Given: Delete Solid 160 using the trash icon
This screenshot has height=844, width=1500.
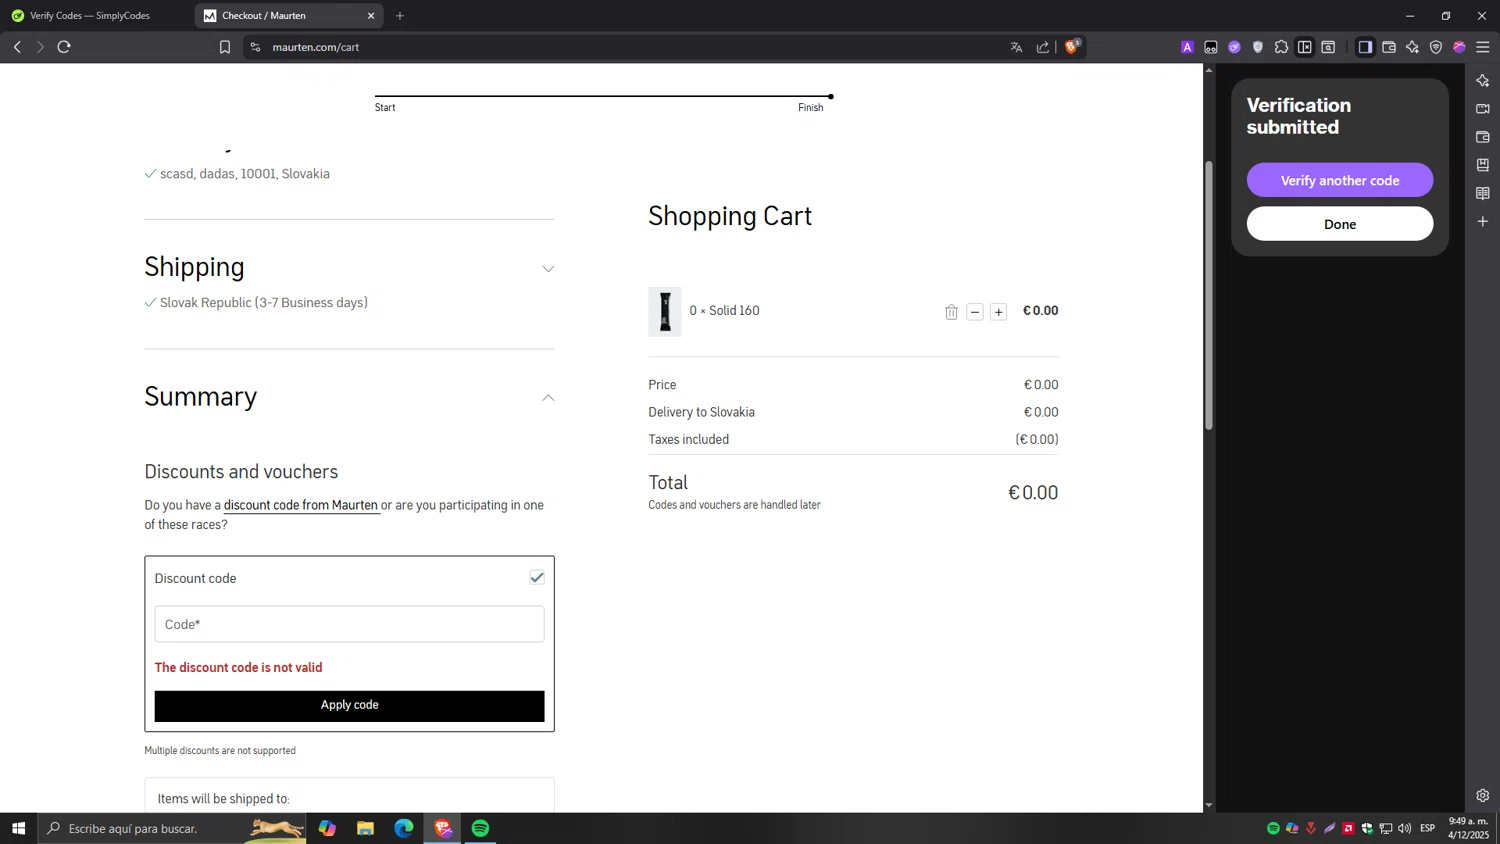Looking at the screenshot, I should (x=951, y=312).
